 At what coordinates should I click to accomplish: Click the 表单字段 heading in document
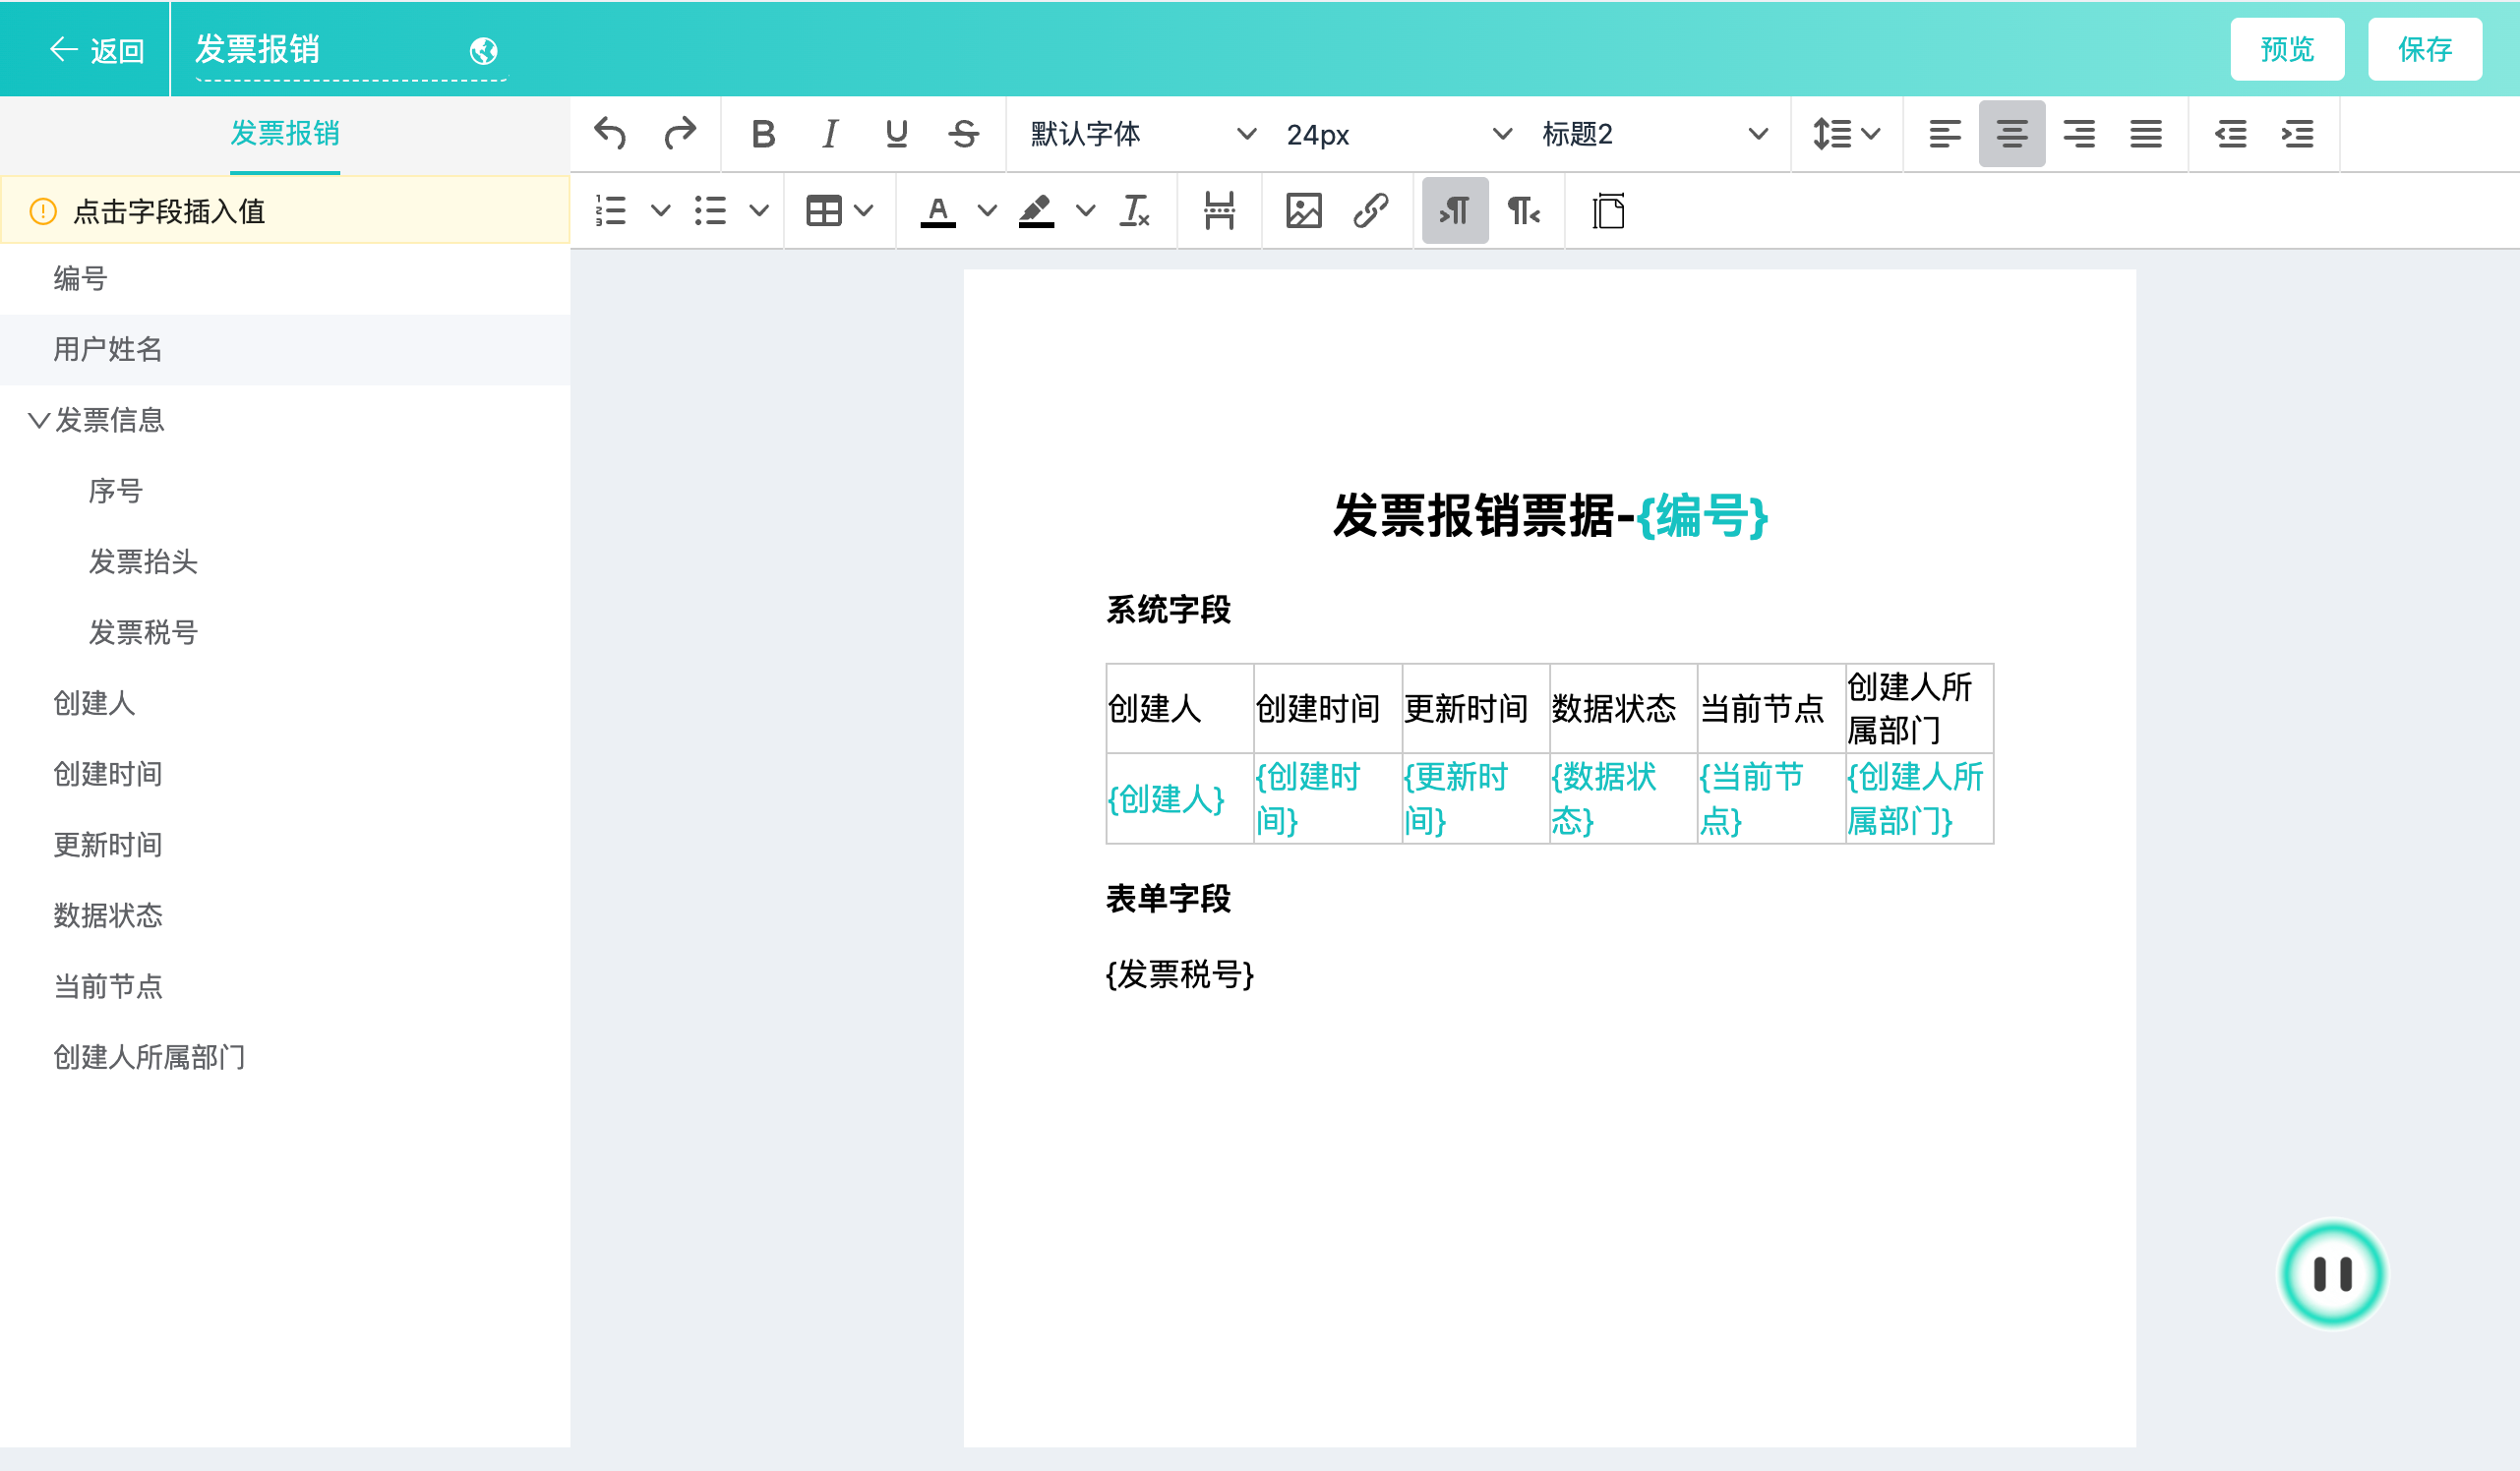click(x=1168, y=899)
